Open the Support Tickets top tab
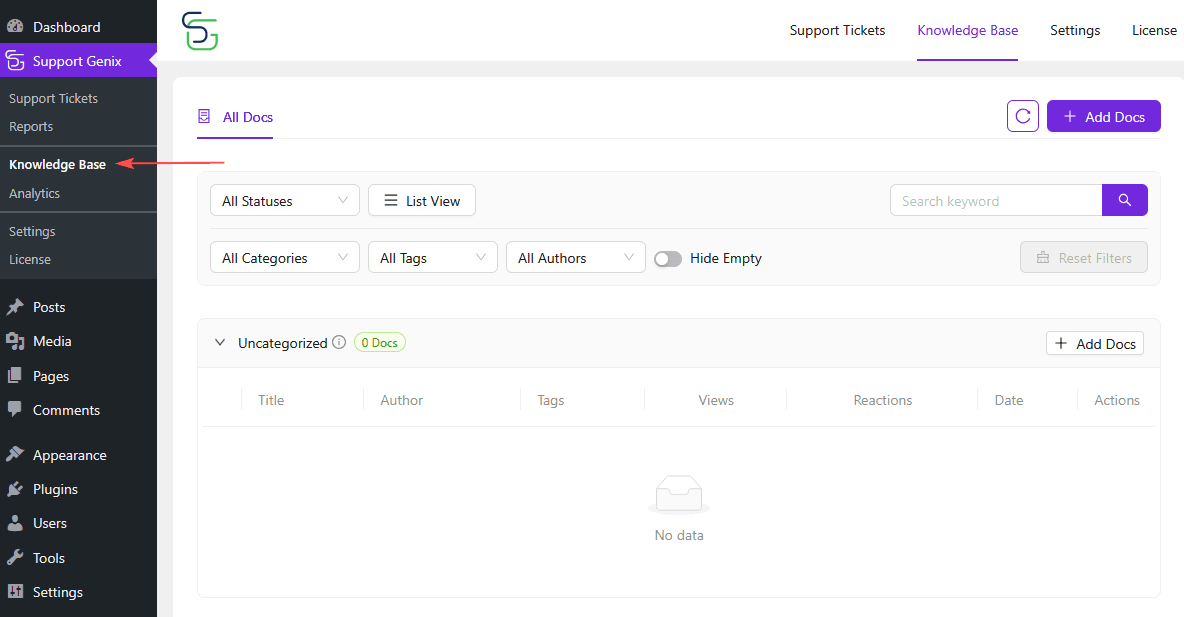Screen dimensions: 1184x617 (837, 30)
